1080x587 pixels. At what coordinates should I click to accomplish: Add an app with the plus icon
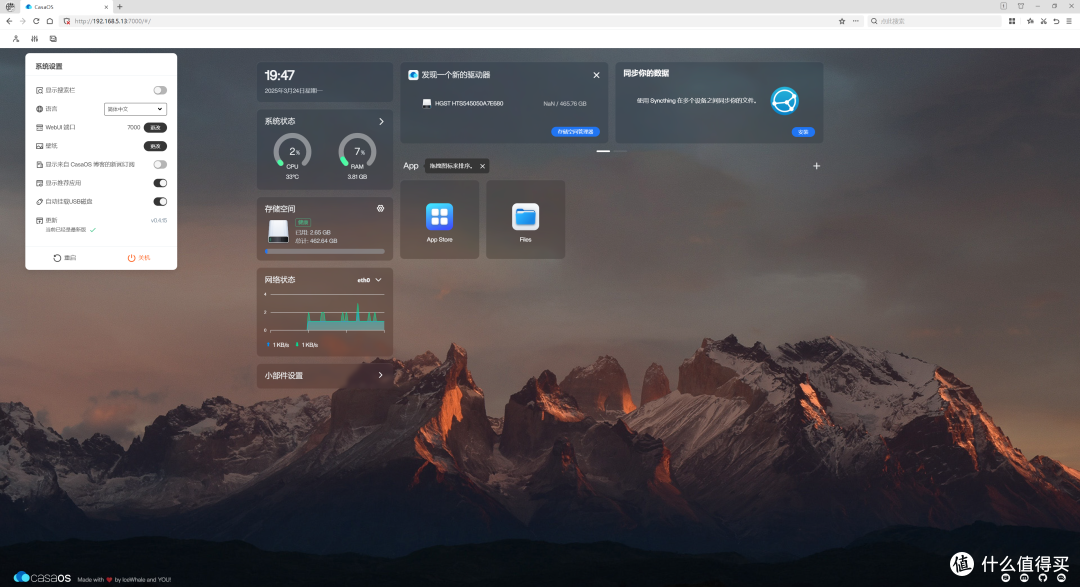click(816, 166)
